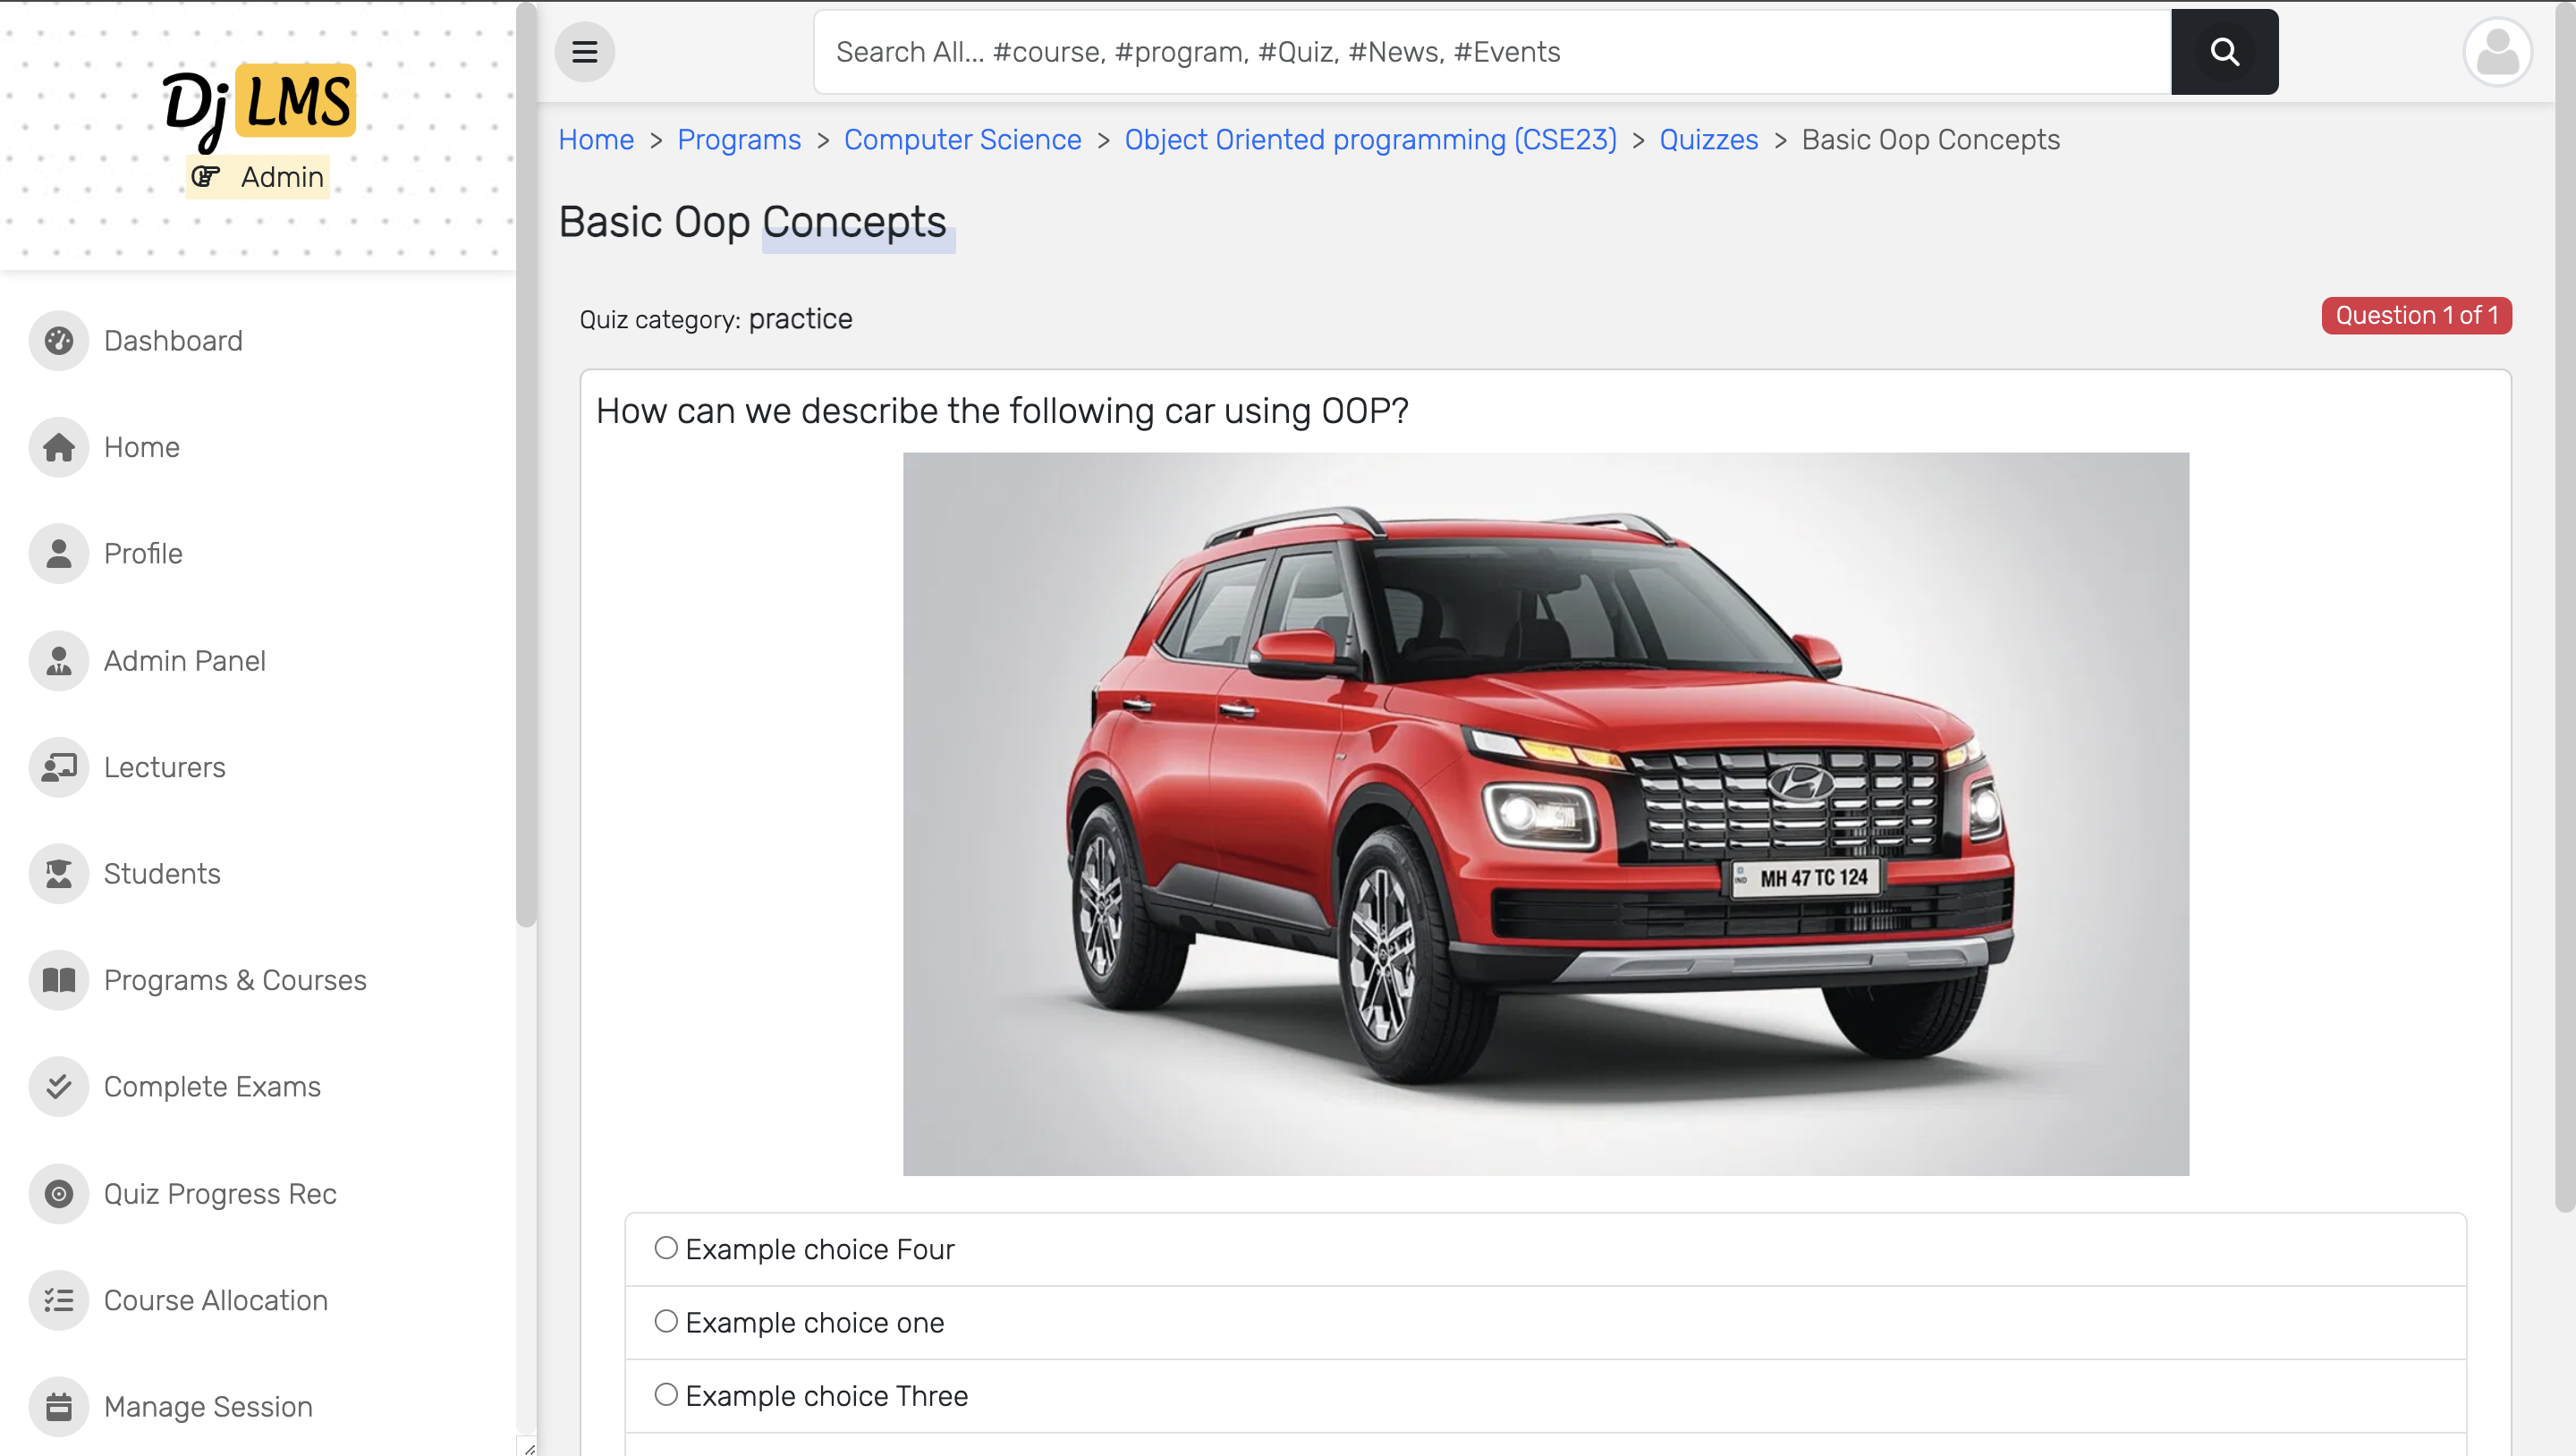The height and width of the screenshot is (1456, 2576).
Task: Click the search magnifier button
Action: click(x=2224, y=52)
